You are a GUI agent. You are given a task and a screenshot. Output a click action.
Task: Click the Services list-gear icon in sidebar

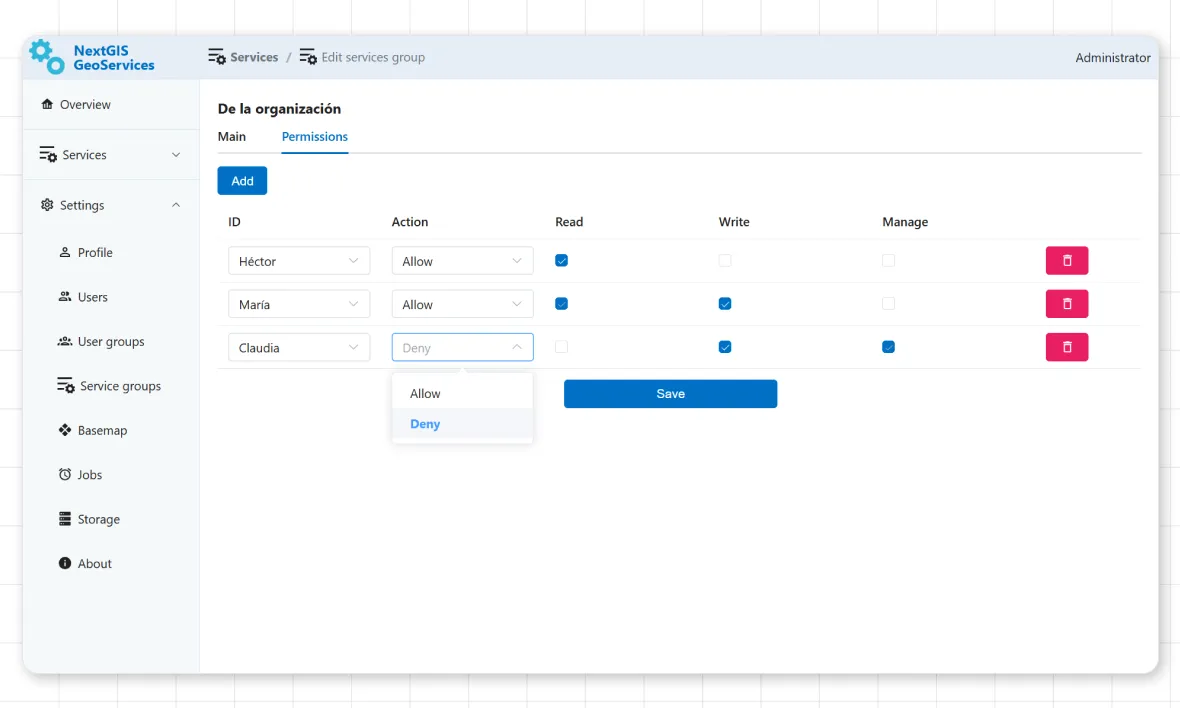point(47,154)
